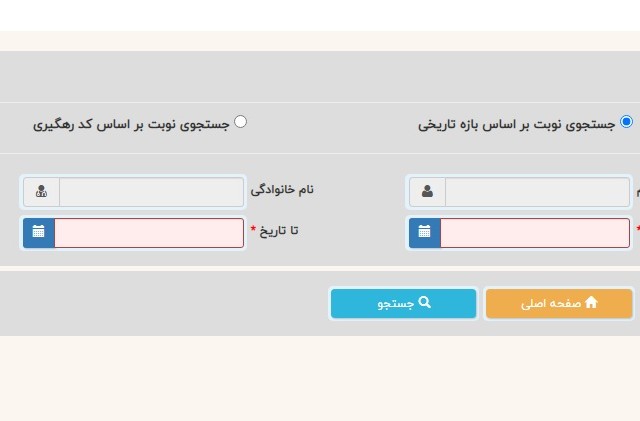Viewport: 640px width, 421px height.
Task: Click the user icon beside the first name field
Action: [427, 192]
